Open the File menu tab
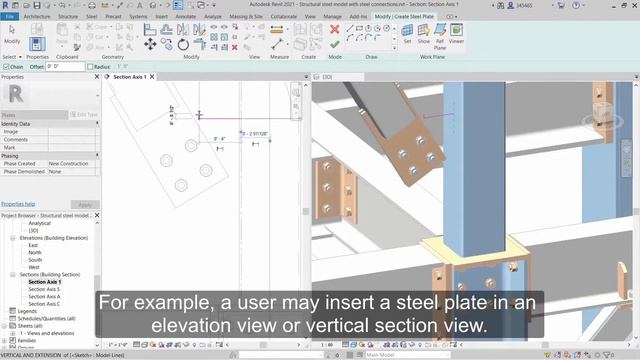Image resolution: width=640 pixels, height=360 pixels. coord(9,16)
